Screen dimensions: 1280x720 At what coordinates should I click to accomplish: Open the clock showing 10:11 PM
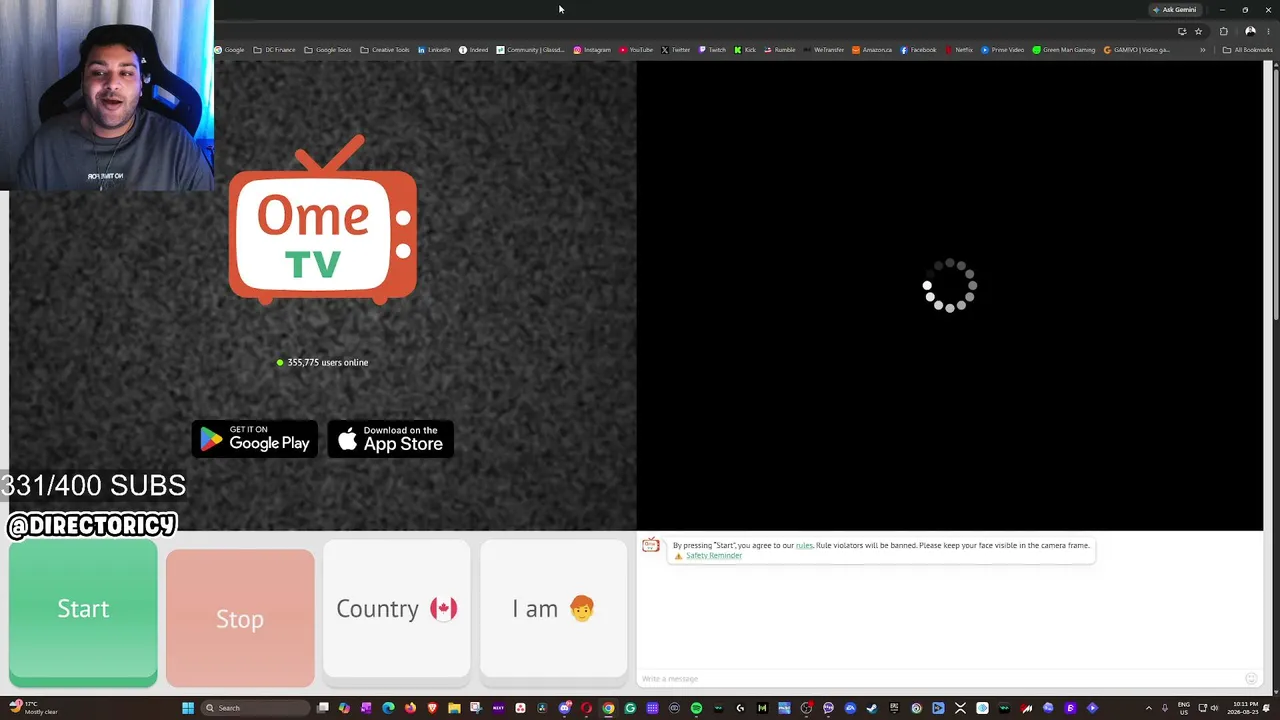pos(1245,708)
